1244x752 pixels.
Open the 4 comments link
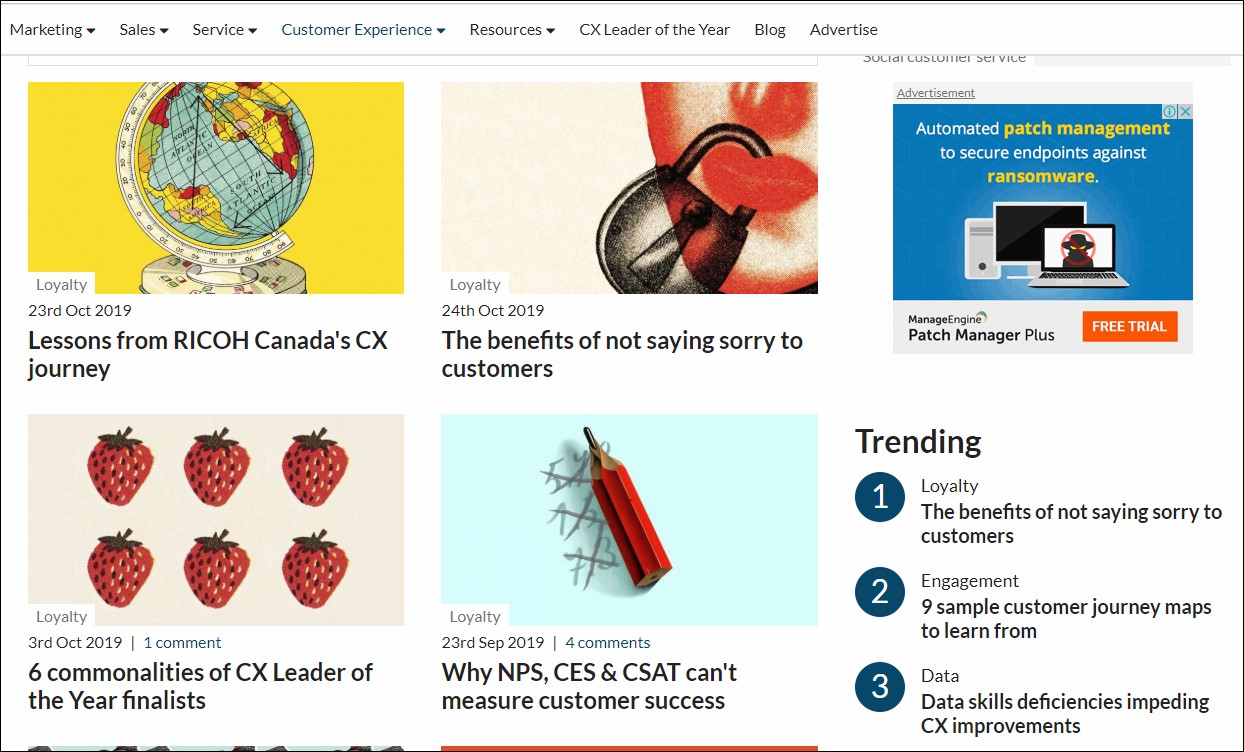tap(607, 643)
